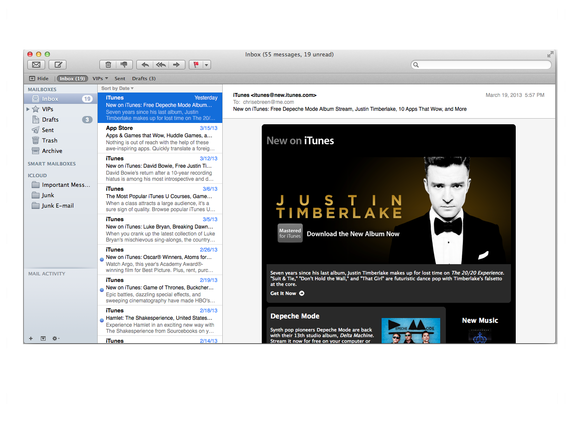Toggle the Mail Activity pane icon

pos(43,338)
